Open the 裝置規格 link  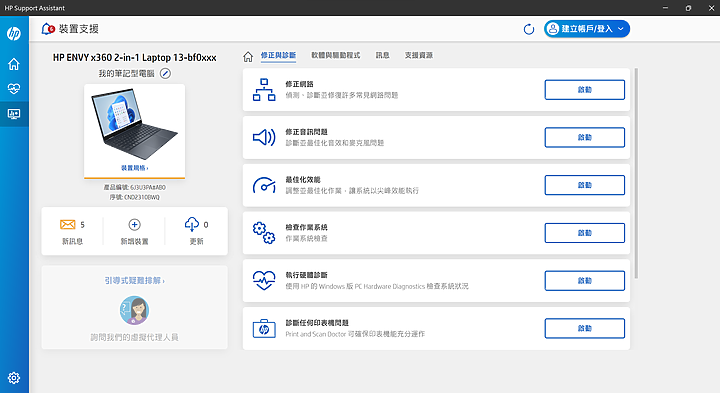pyautogui.click(x=135, y=168)
